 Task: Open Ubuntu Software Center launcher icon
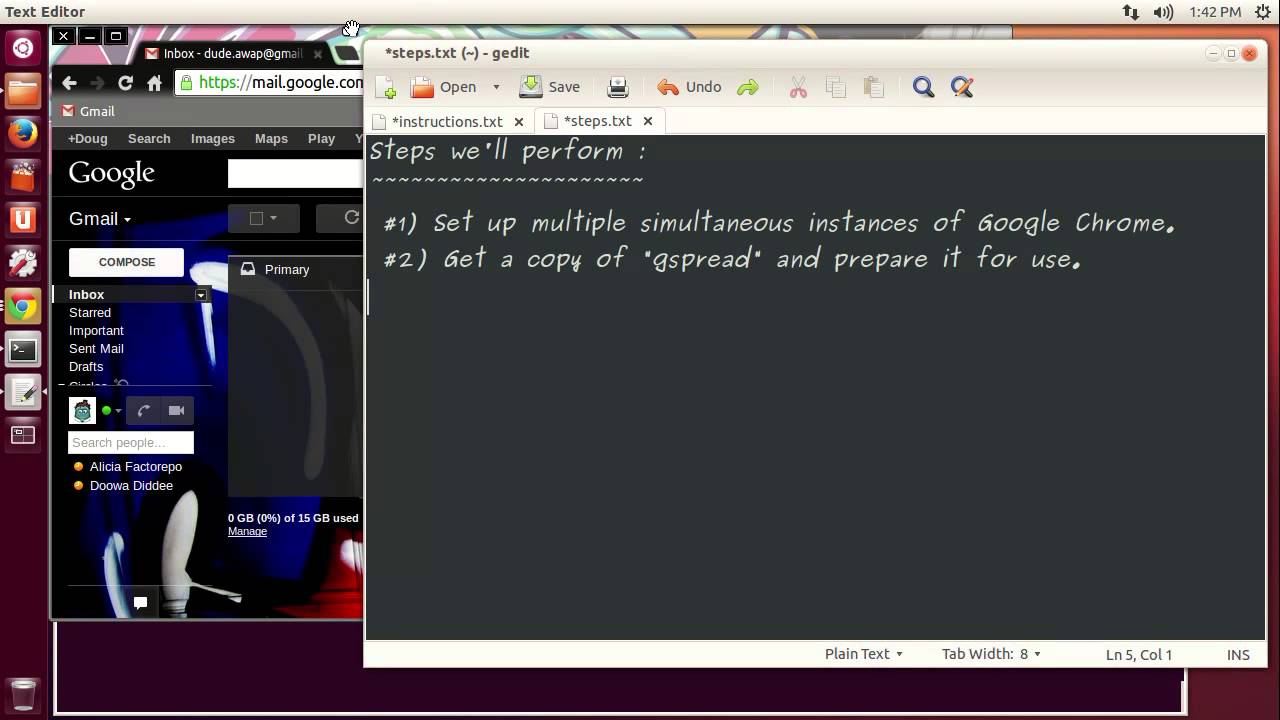pyautogui.click(x=23, y=177)
